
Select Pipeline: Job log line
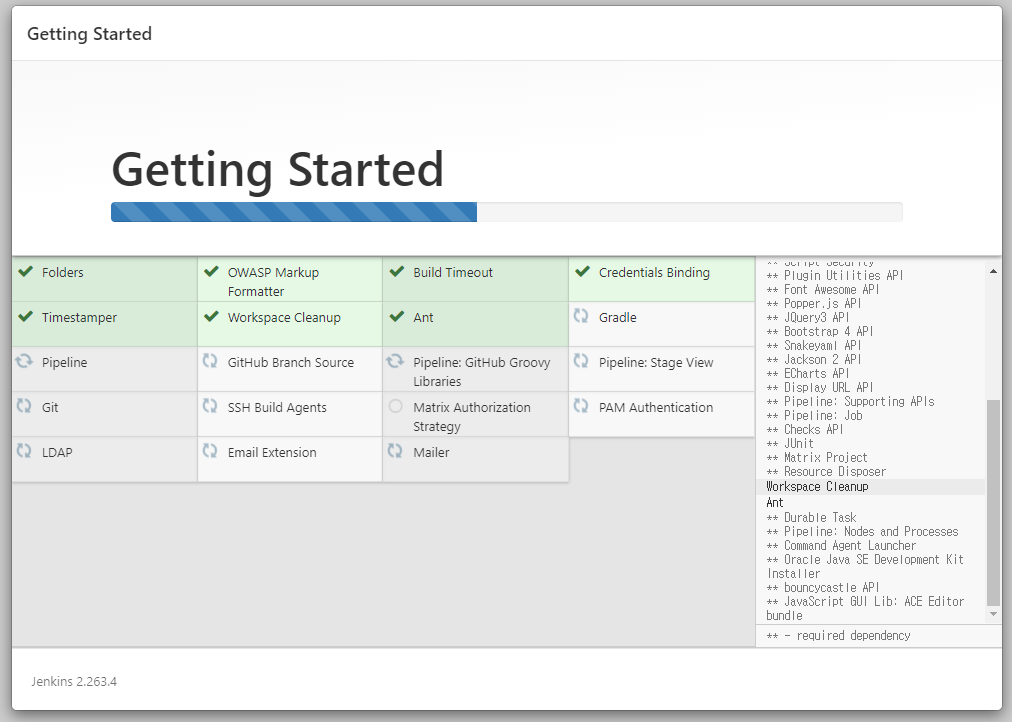[x=814, y=416]
